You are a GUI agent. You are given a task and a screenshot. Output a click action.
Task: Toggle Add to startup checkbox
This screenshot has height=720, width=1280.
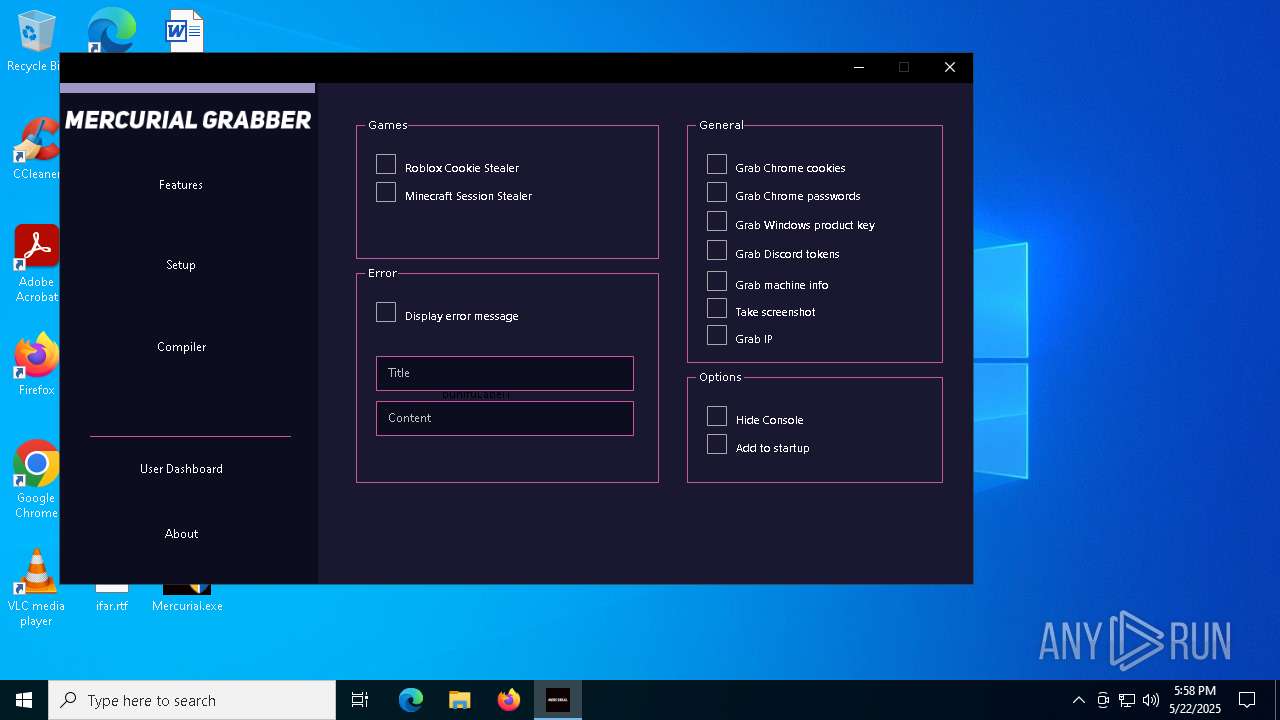point(717,444)
